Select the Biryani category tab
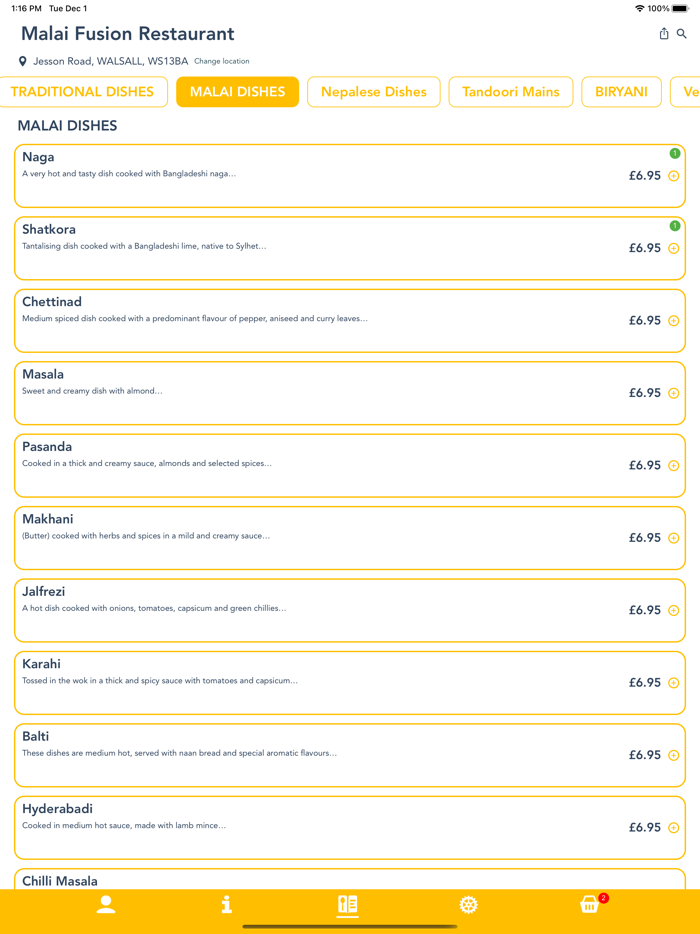Screen dimensions: 700x934 tap(621, 92)
